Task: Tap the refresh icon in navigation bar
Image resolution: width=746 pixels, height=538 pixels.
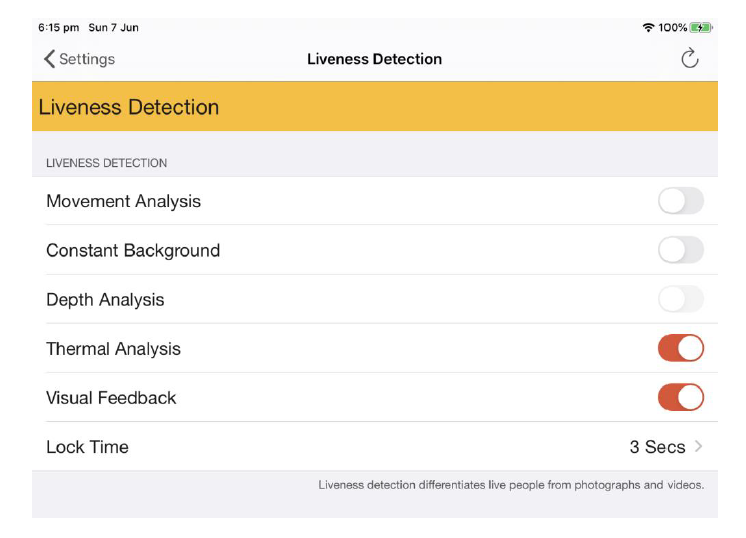Action: point(689,59)
